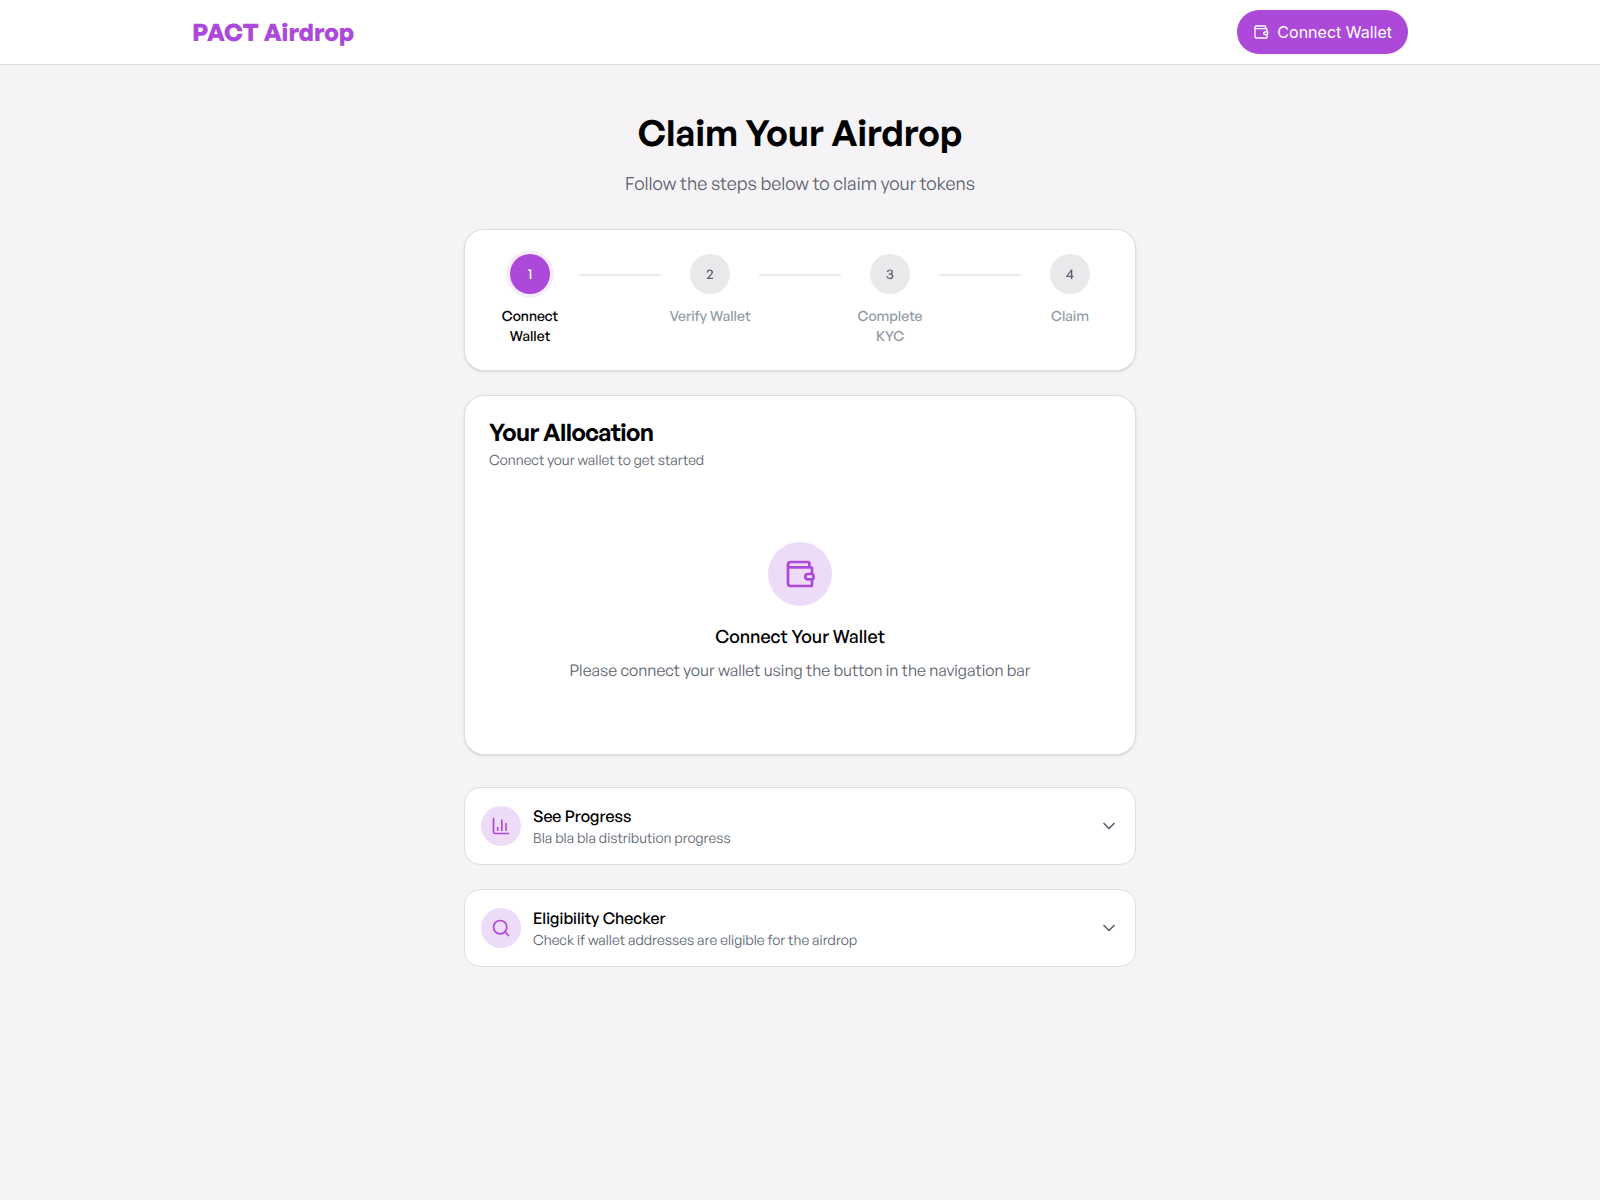This screenshot has width=1600, height=1200.
Task: Click the PACT Airdrop logo link
Action: [273, 32]
